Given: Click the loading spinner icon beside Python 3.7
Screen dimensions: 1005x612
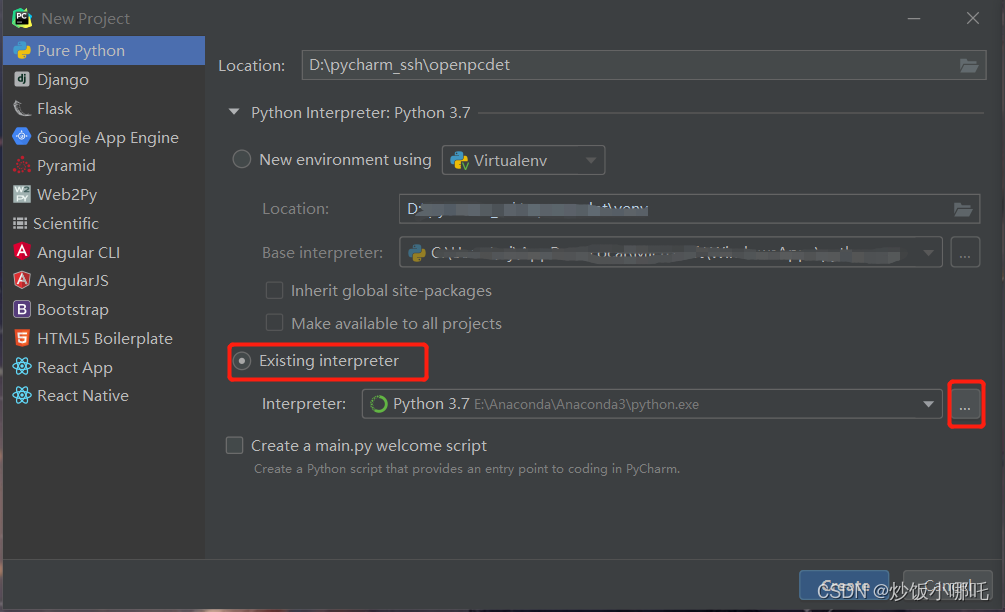Looking at the screenshot, I should click(379, 404).
